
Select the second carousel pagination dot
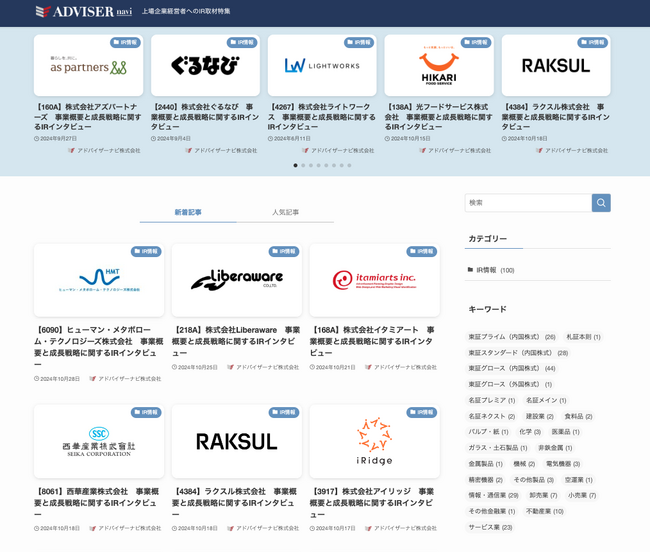303,165
